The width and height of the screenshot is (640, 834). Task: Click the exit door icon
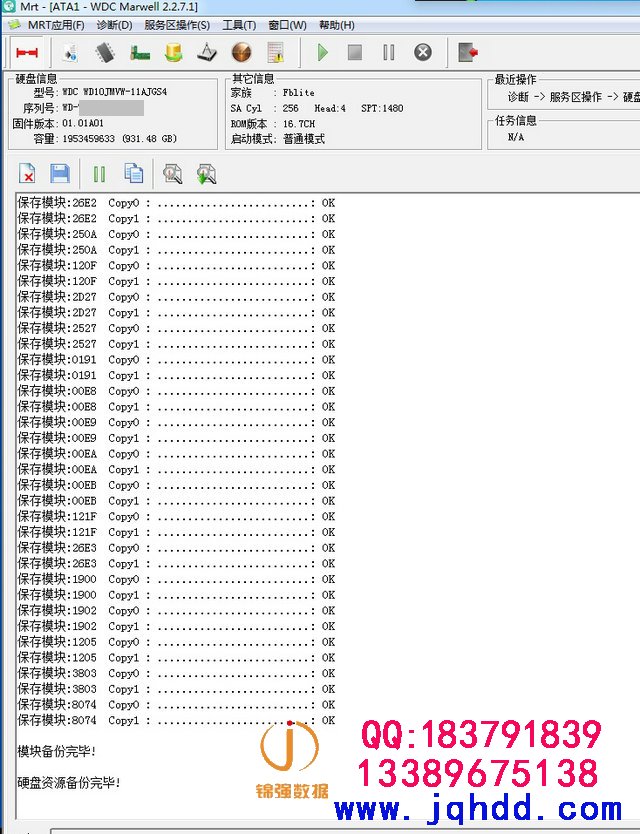(x=468, y=53)
